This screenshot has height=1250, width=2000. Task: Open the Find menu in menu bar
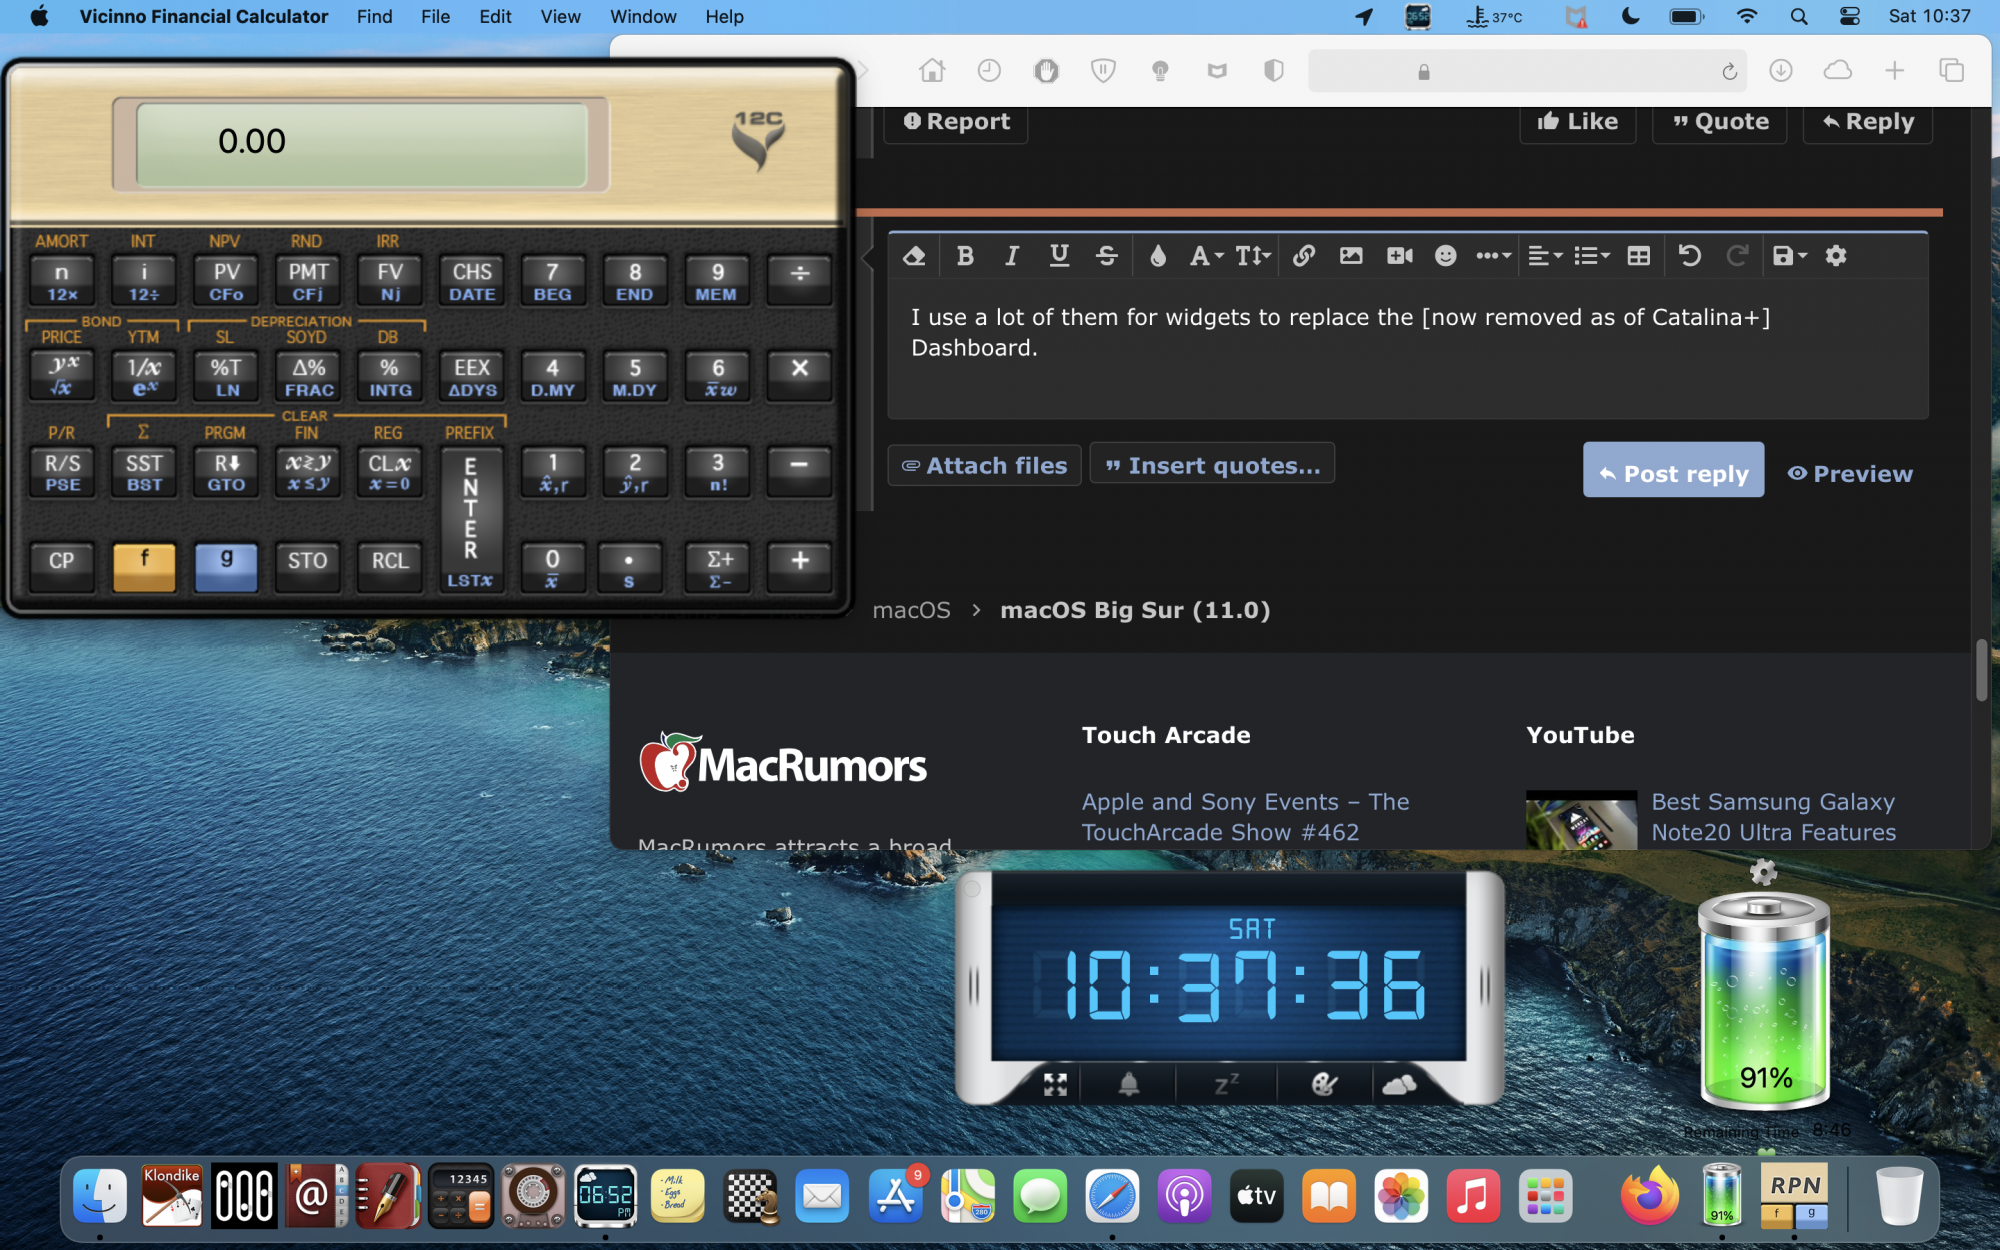point(374,16)
